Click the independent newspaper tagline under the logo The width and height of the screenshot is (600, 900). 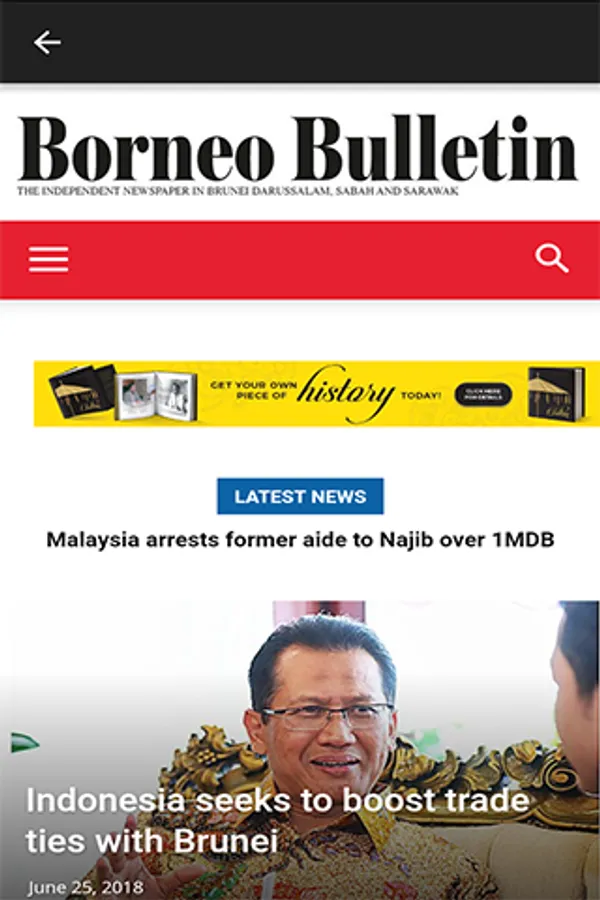(238, 191)
